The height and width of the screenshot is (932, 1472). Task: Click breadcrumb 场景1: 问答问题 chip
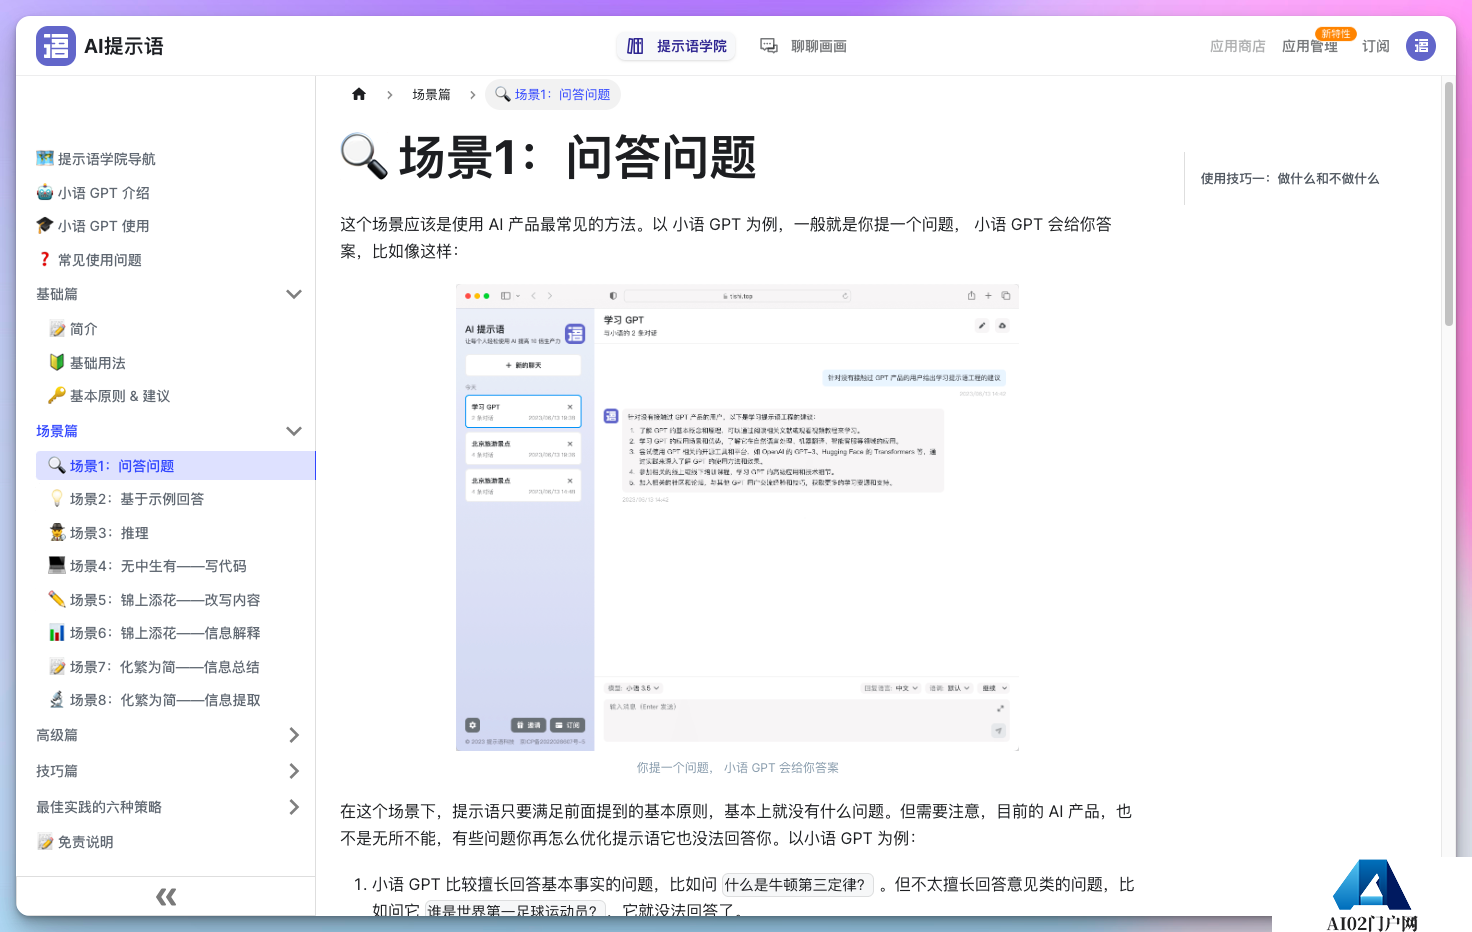553,95
